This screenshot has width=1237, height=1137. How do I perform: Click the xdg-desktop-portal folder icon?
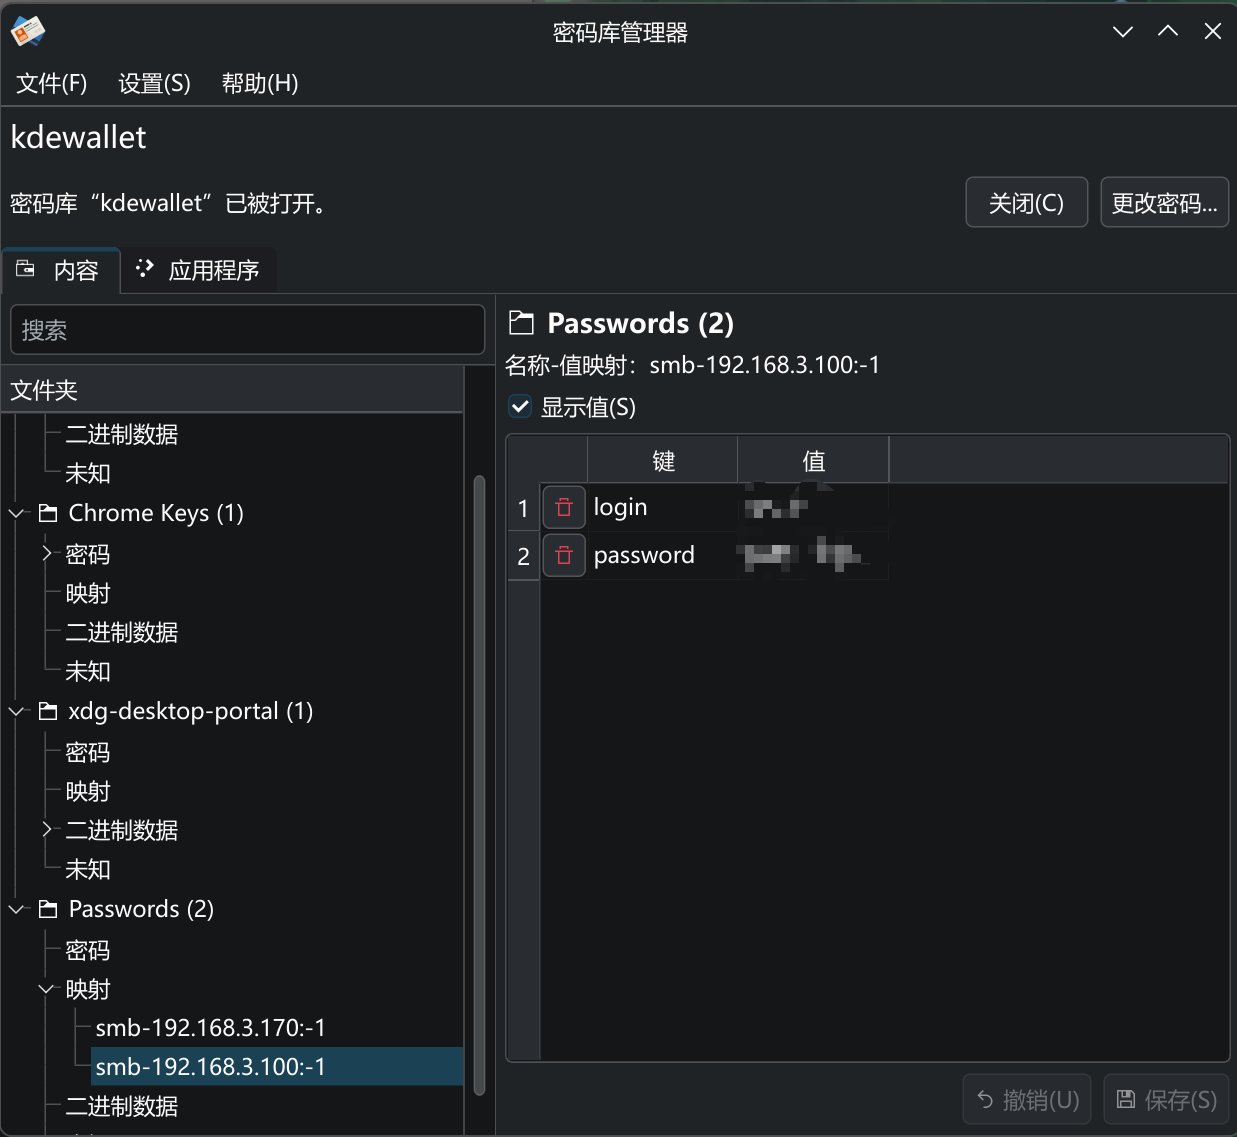[x=48, y=711]
